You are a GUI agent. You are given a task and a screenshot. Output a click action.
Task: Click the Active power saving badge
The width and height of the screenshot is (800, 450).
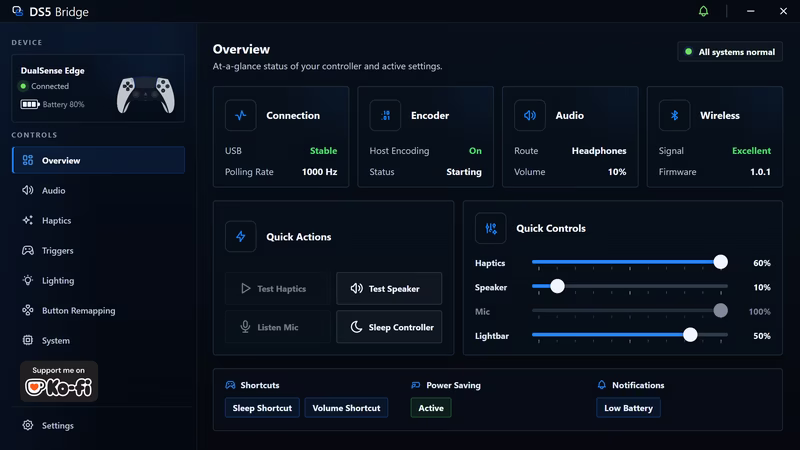pyautogui.click(x=431, y=408)
